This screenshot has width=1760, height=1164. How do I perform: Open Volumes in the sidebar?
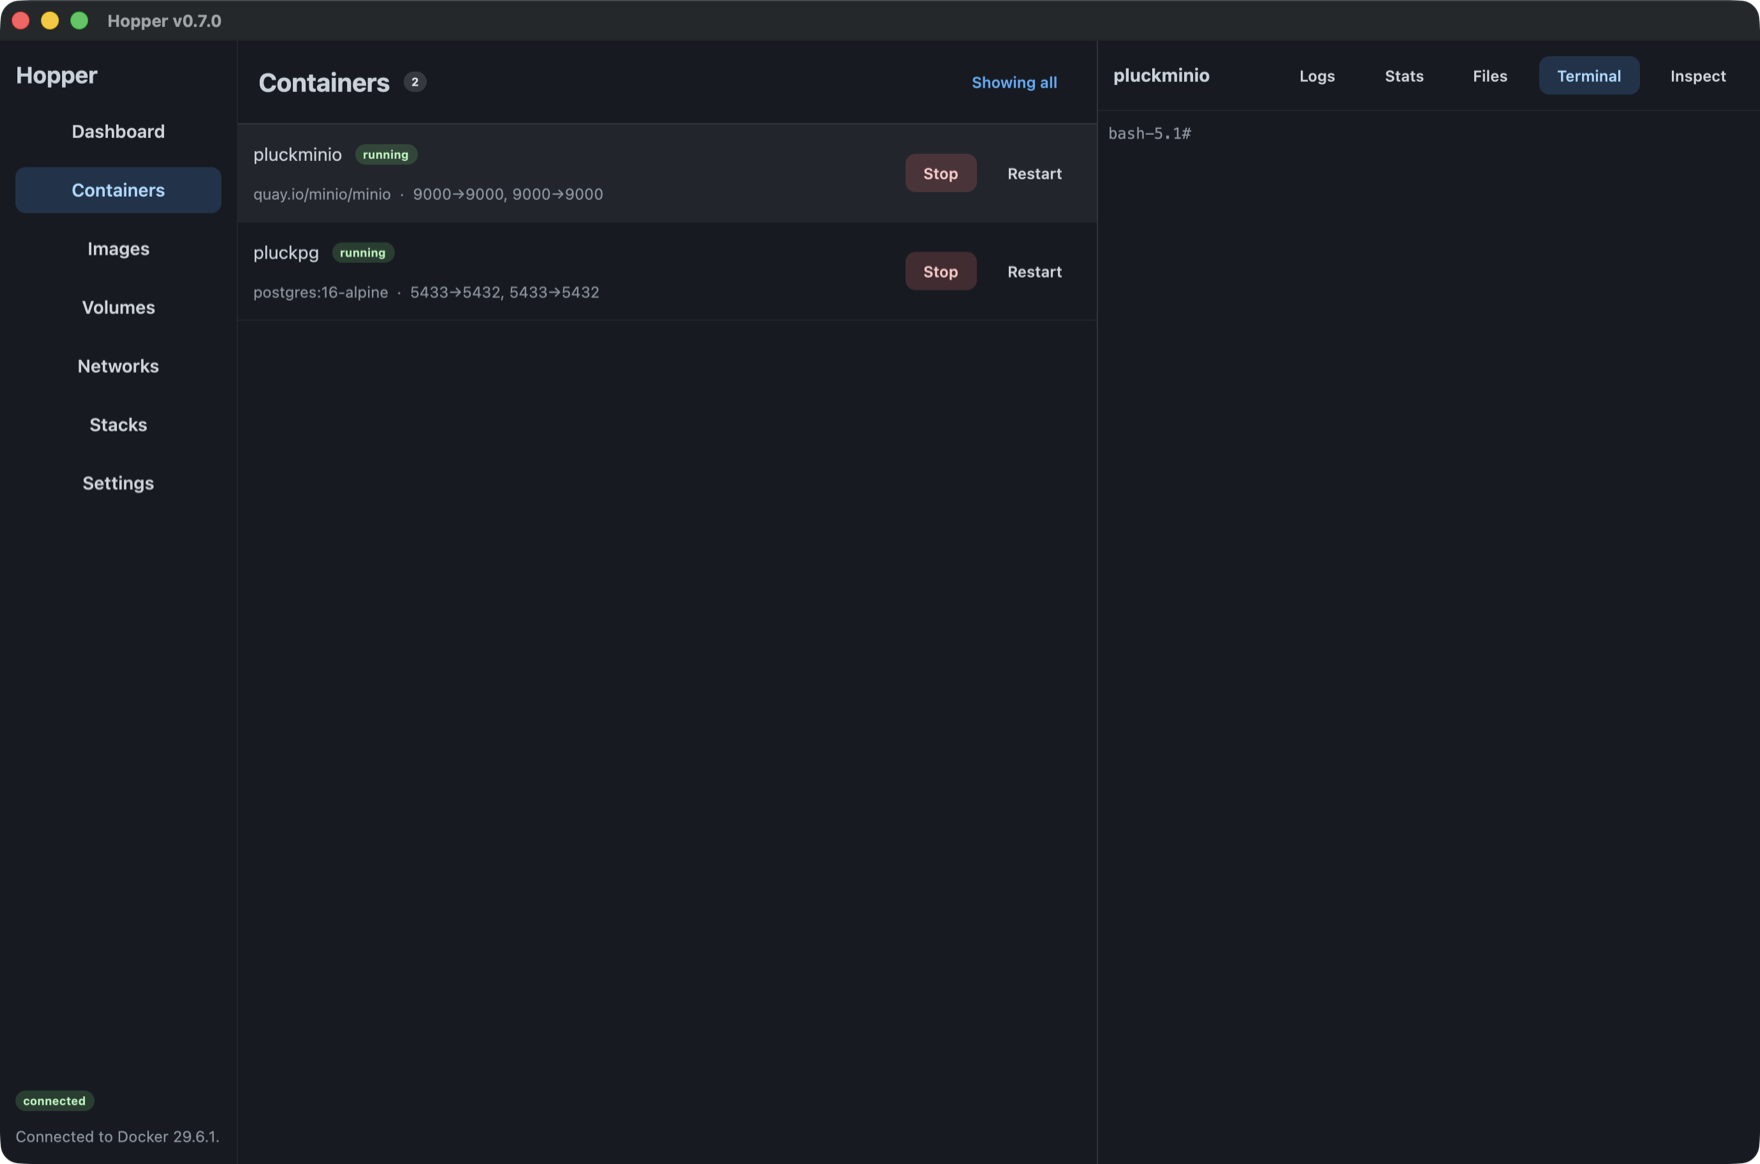[x=118, y=307]
